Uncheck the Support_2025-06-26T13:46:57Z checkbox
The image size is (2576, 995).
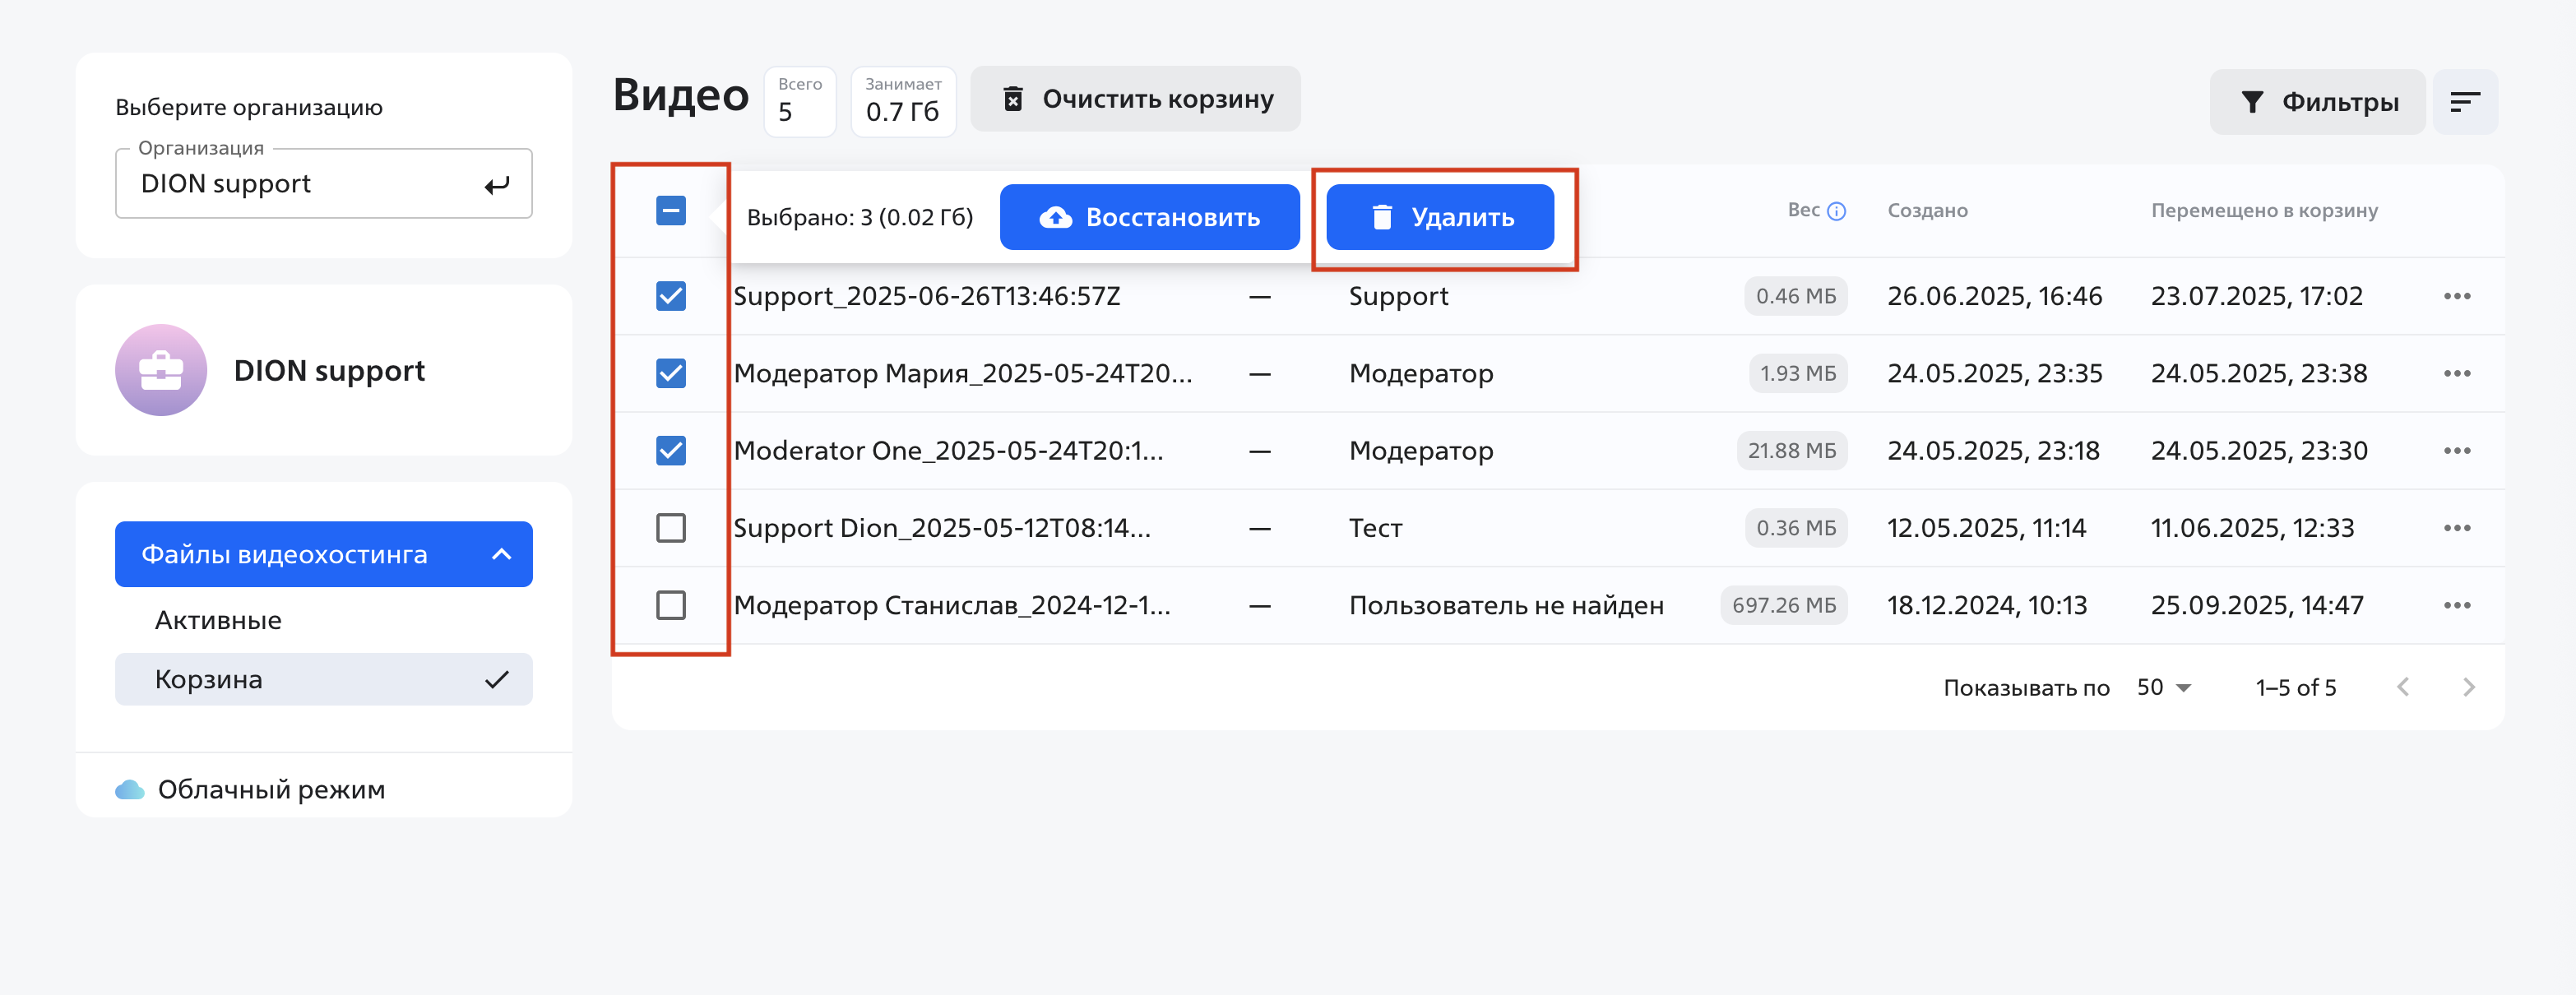(670, 296)
